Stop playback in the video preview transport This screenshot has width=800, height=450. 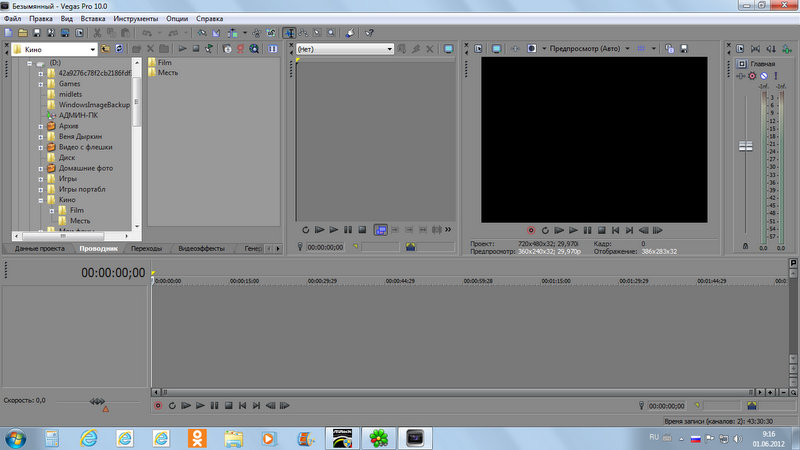click(x=602, y=231)
